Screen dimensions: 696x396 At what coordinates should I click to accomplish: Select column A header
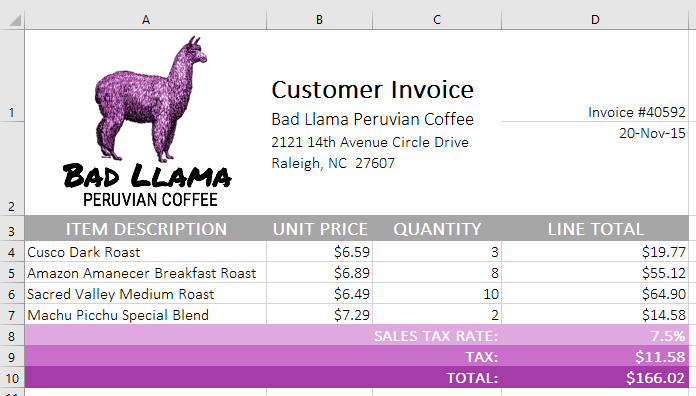point(146,20)
